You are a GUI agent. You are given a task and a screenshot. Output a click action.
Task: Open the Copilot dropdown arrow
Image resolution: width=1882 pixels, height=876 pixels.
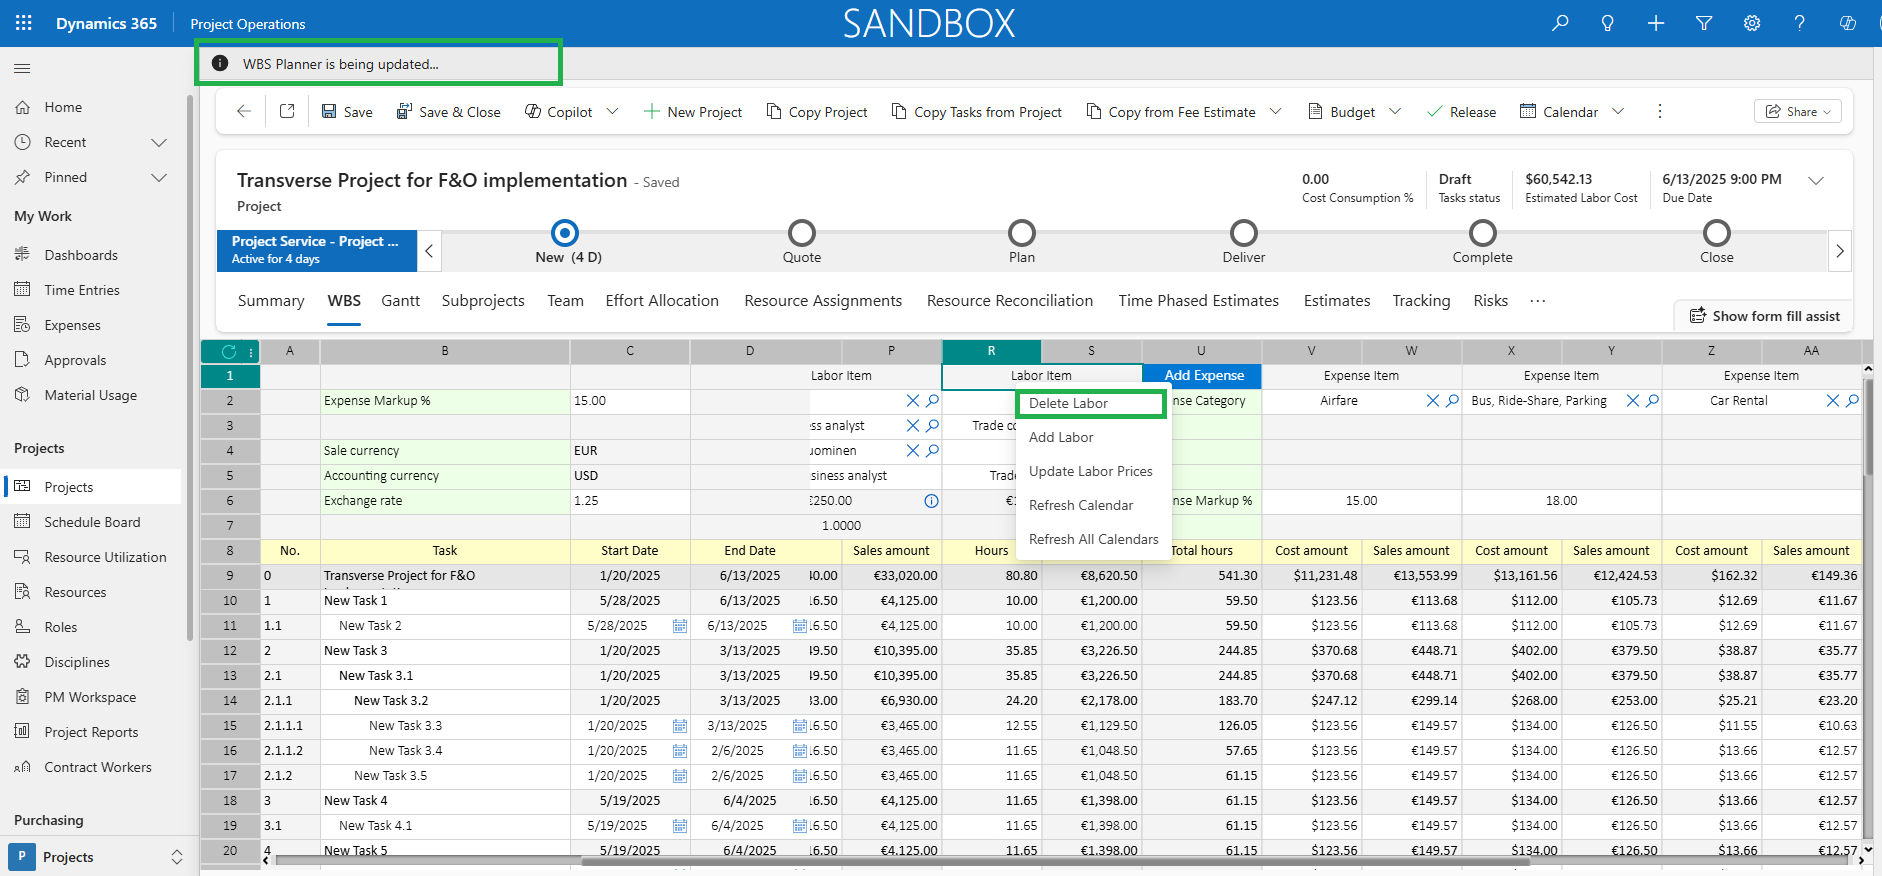click(613, 111)
